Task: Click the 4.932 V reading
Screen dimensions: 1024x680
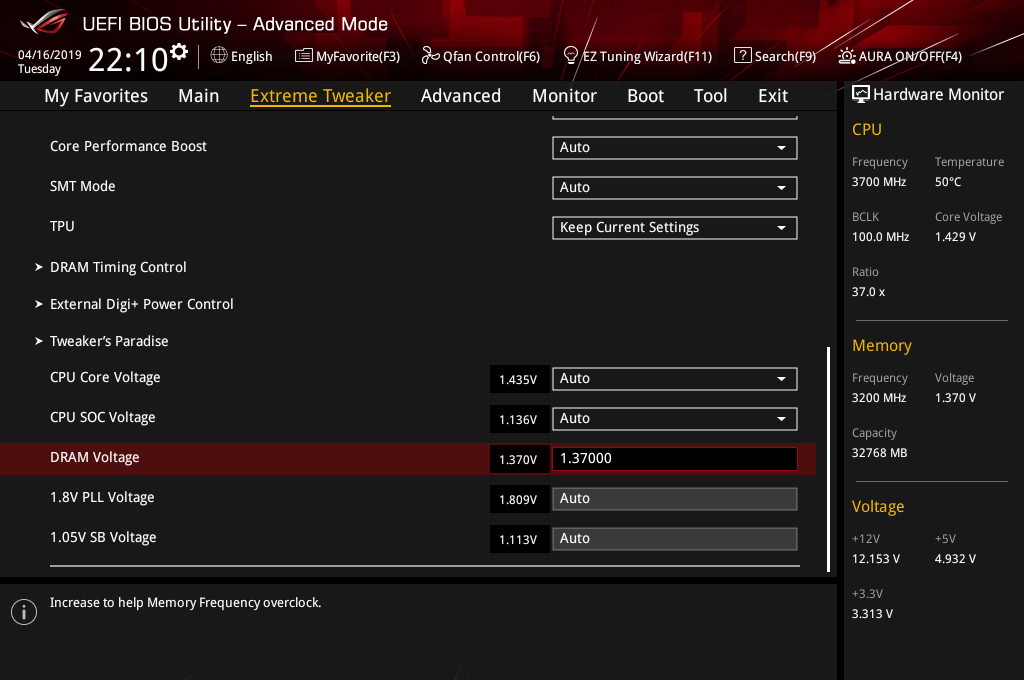Action: coord(955,559)
